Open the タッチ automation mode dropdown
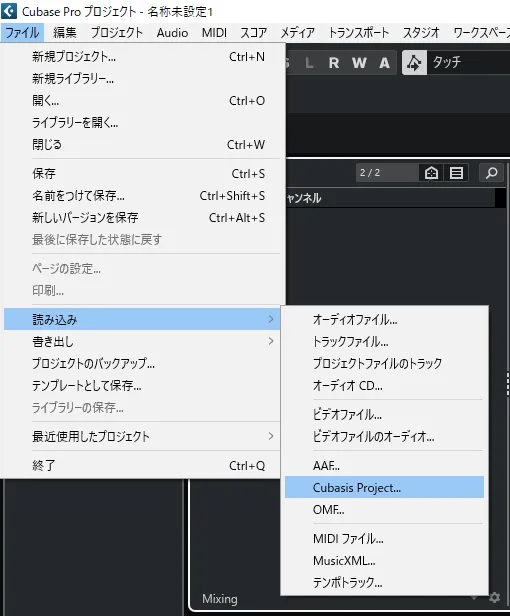The image size is (510, 616). coord(468,62)
